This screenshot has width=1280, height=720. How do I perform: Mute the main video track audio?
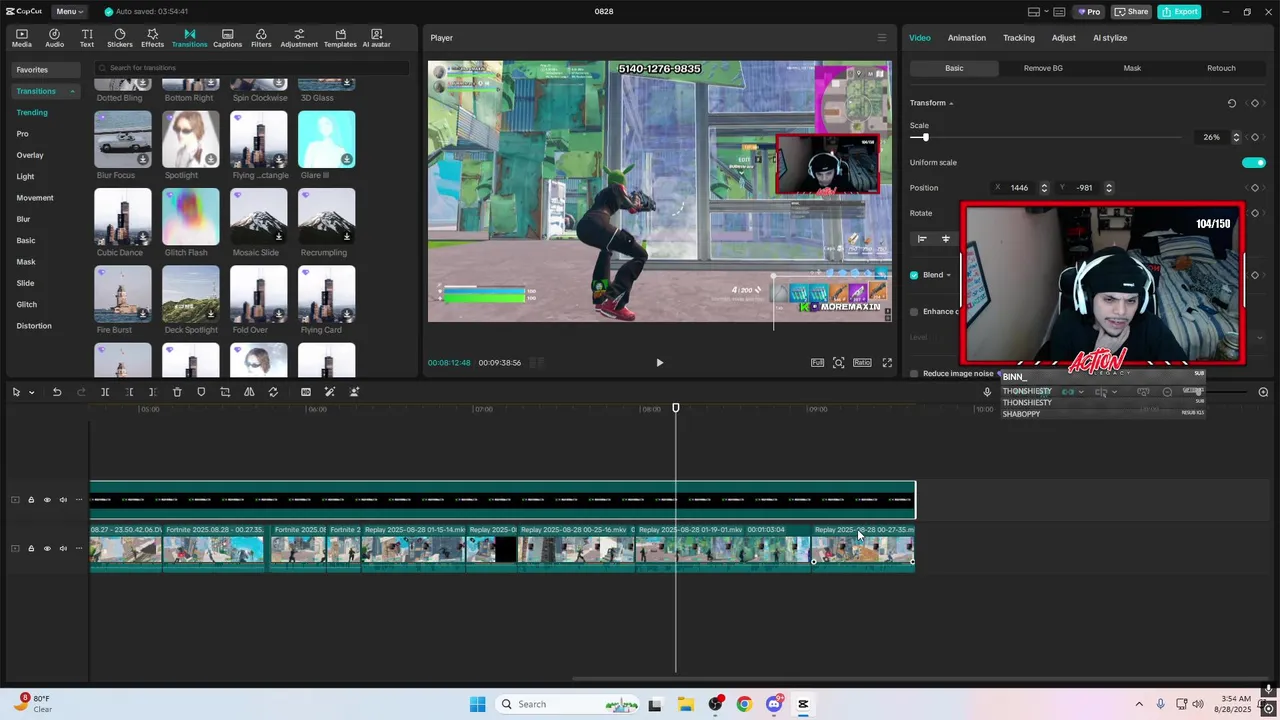pyautogui.click(x=63, y=548)
